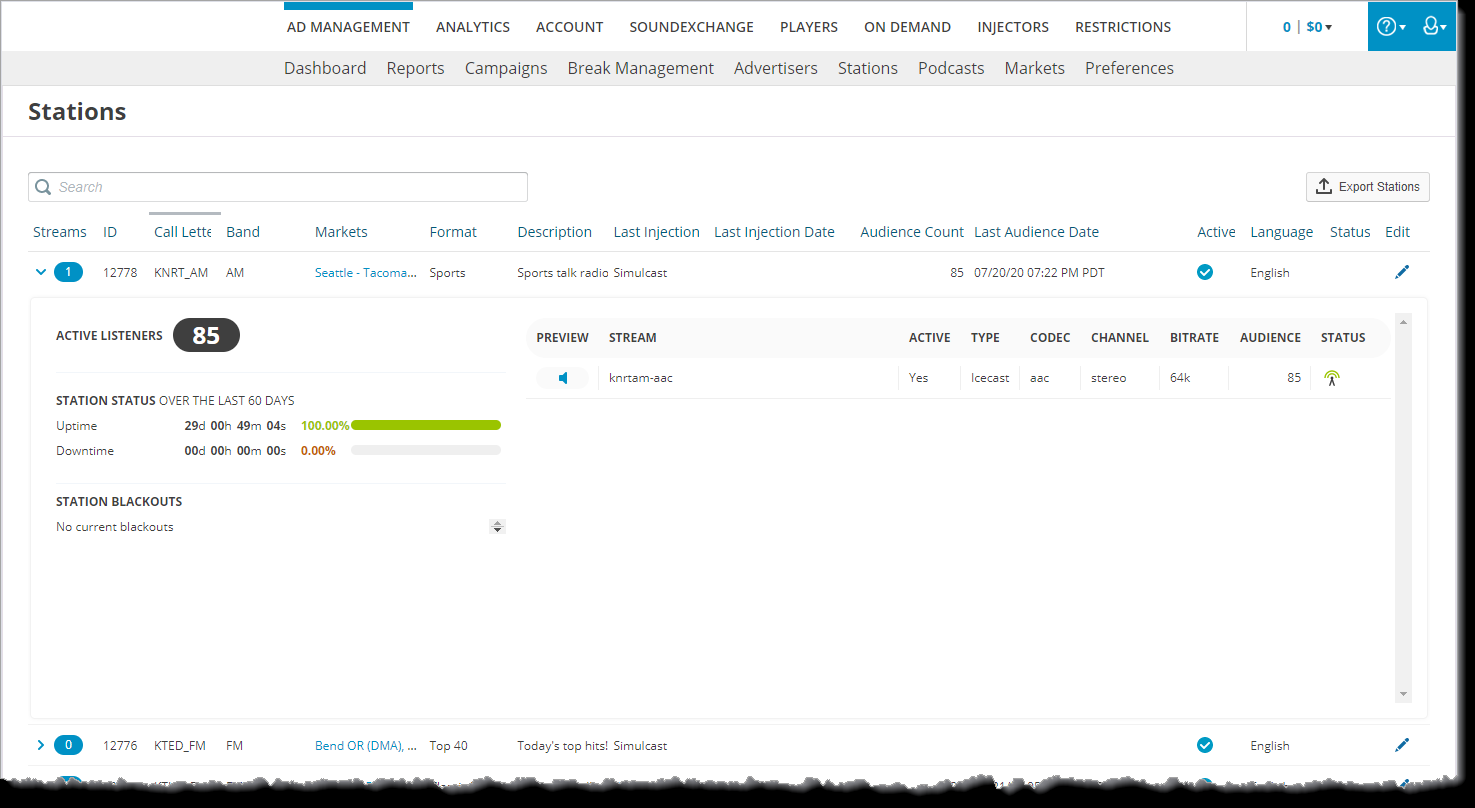The image size is (1475, 808).
Task: Go to the Preferences tab
Action: tap(1129, 68)
